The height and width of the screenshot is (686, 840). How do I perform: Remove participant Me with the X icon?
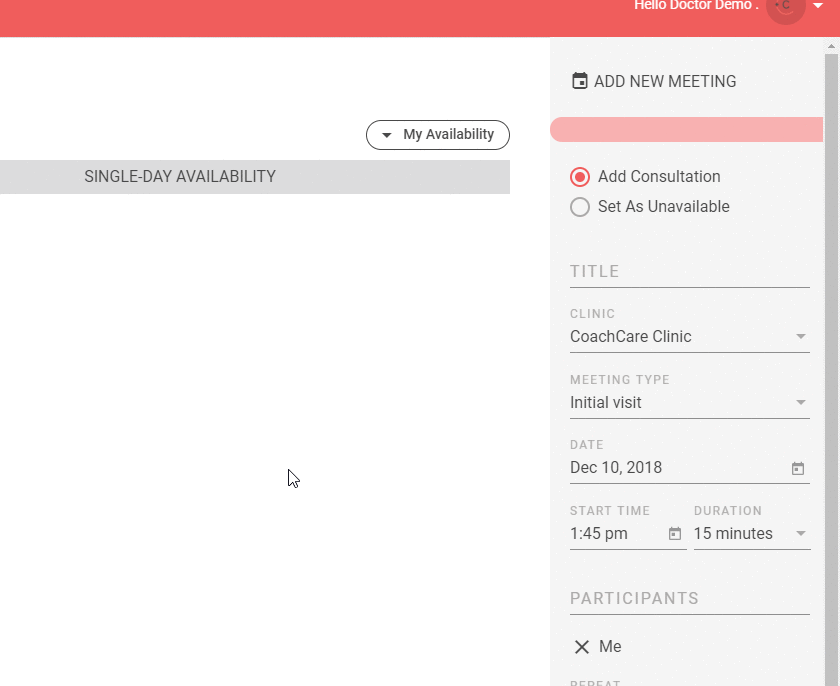582,647
